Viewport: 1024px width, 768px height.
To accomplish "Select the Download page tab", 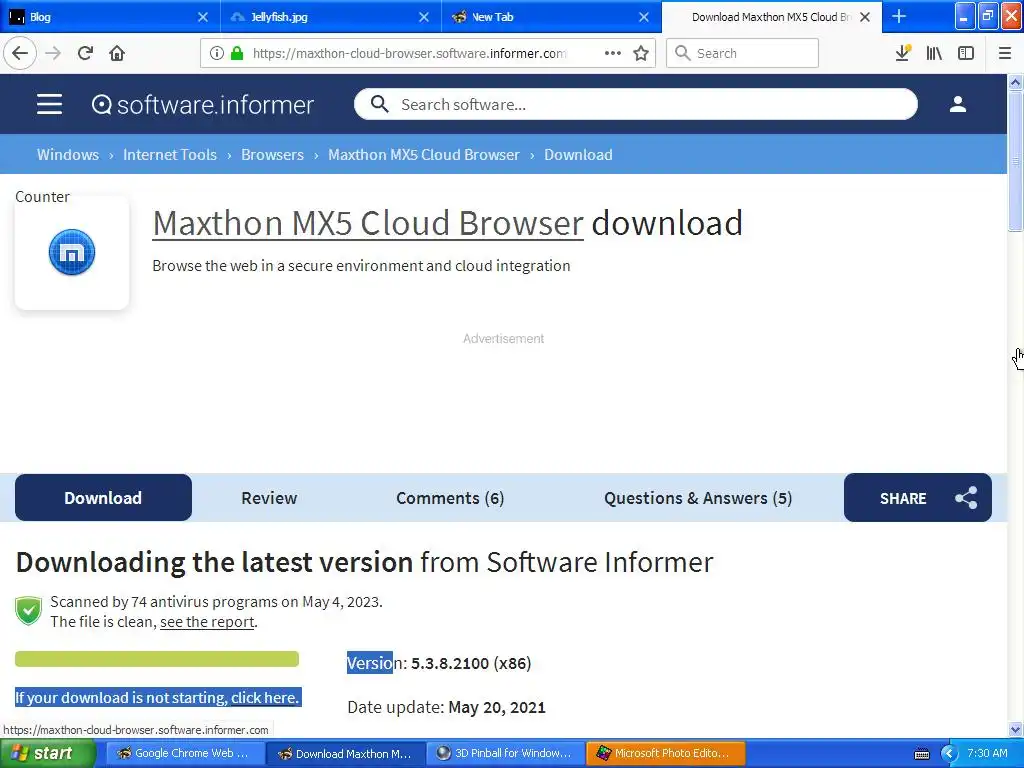I will [103, 498].
